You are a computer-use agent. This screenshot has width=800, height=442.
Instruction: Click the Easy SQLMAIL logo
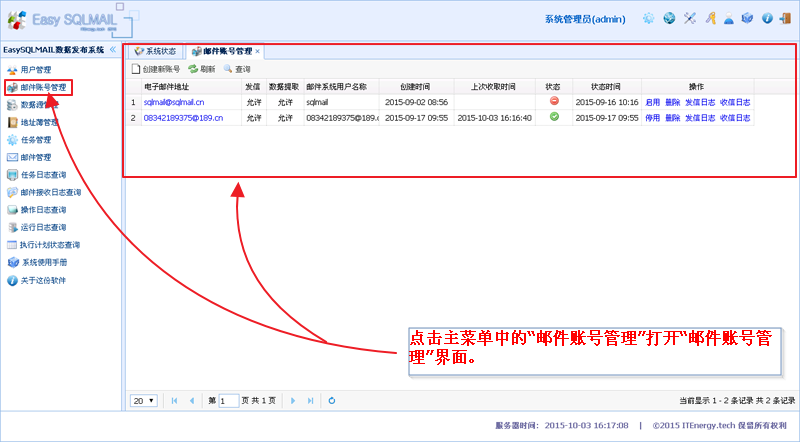[69, 20]
